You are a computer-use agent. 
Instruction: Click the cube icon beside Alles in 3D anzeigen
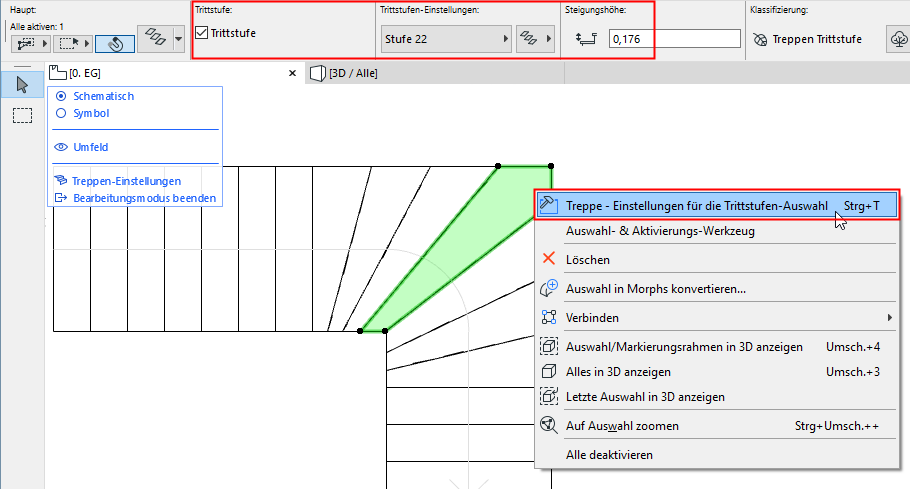(x=548, y=371)
